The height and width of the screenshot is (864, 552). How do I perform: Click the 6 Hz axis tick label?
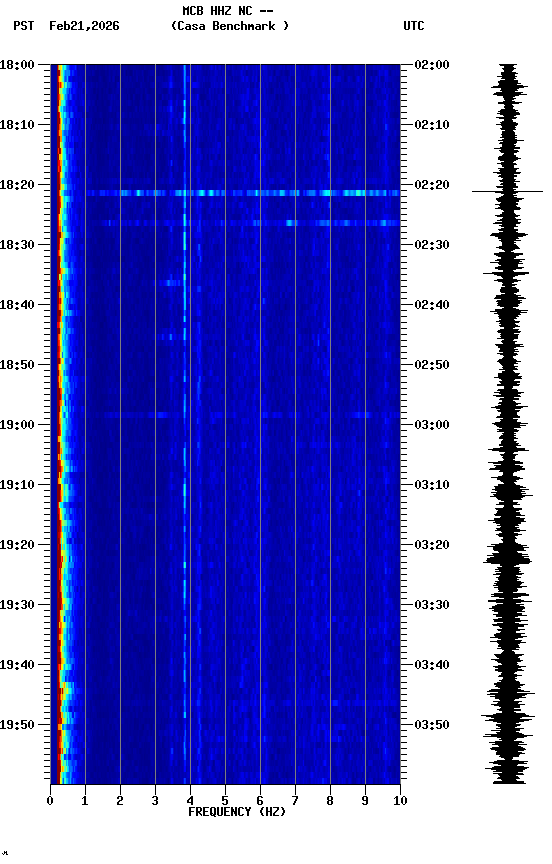[260, 801]
